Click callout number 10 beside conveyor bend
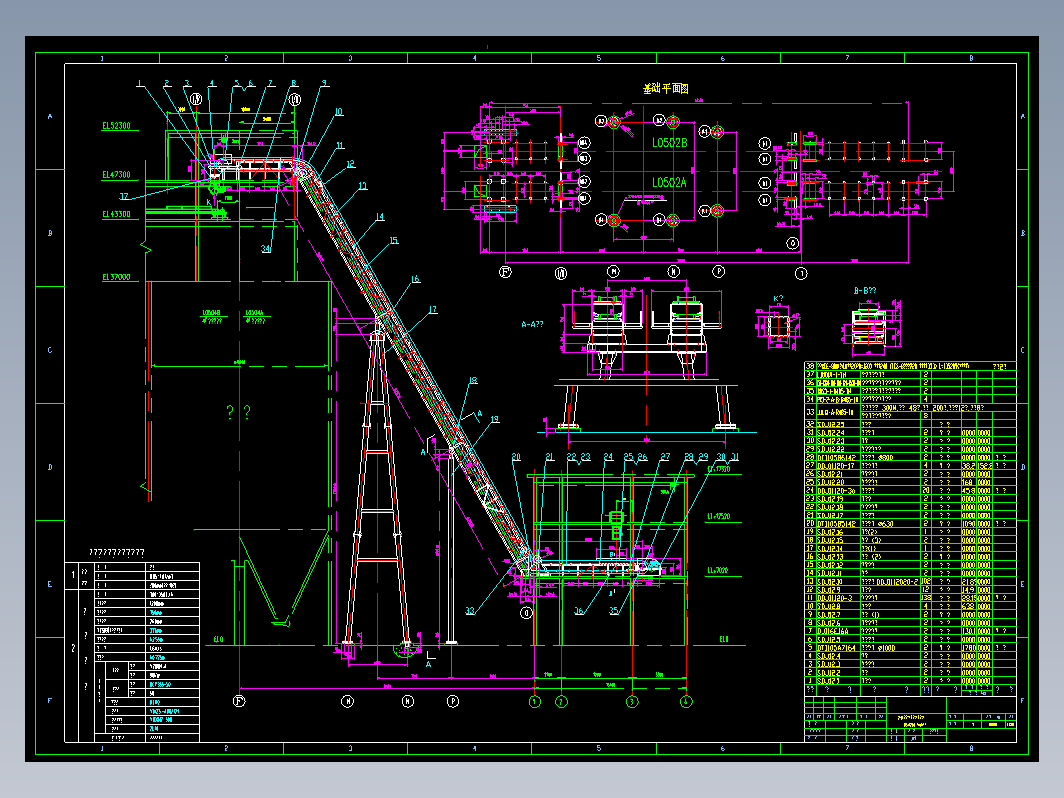The height and width of the screenshot is (798, 1064). click(x=339, y=112)
